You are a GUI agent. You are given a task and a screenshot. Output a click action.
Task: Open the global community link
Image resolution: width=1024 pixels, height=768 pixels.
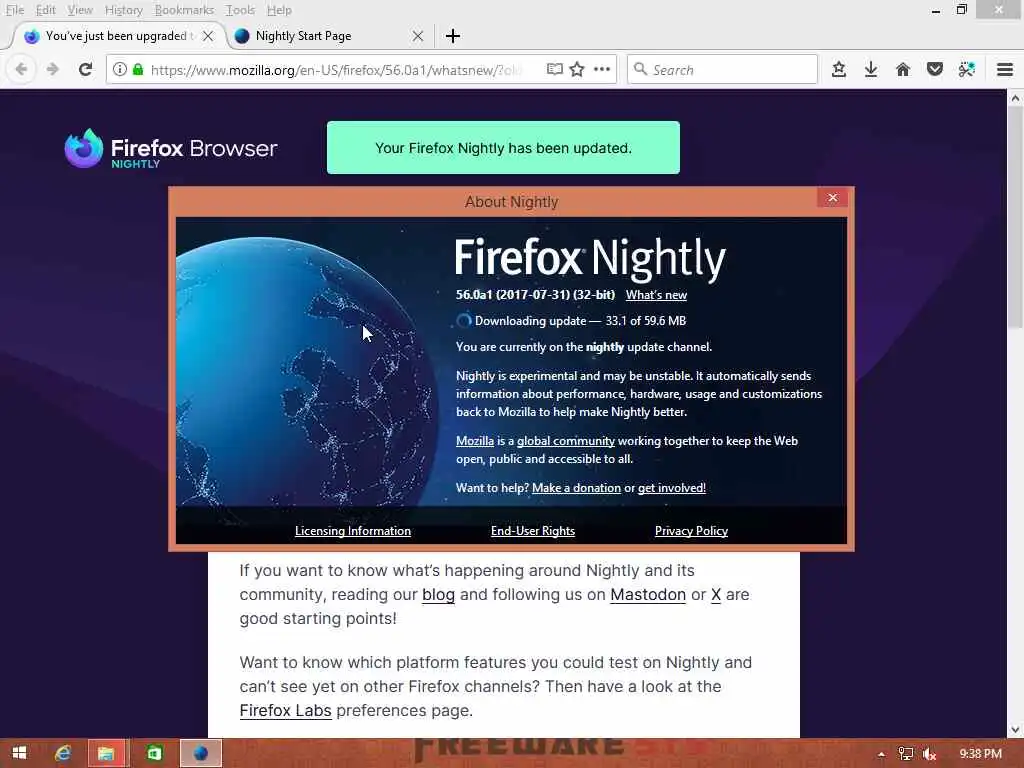[x=566, y=441]
